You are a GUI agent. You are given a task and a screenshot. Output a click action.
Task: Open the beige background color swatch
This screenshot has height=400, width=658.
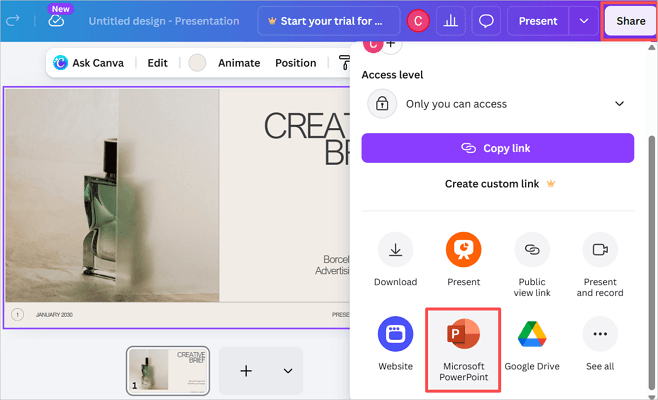pyautogui.click(x=197, y=63)
